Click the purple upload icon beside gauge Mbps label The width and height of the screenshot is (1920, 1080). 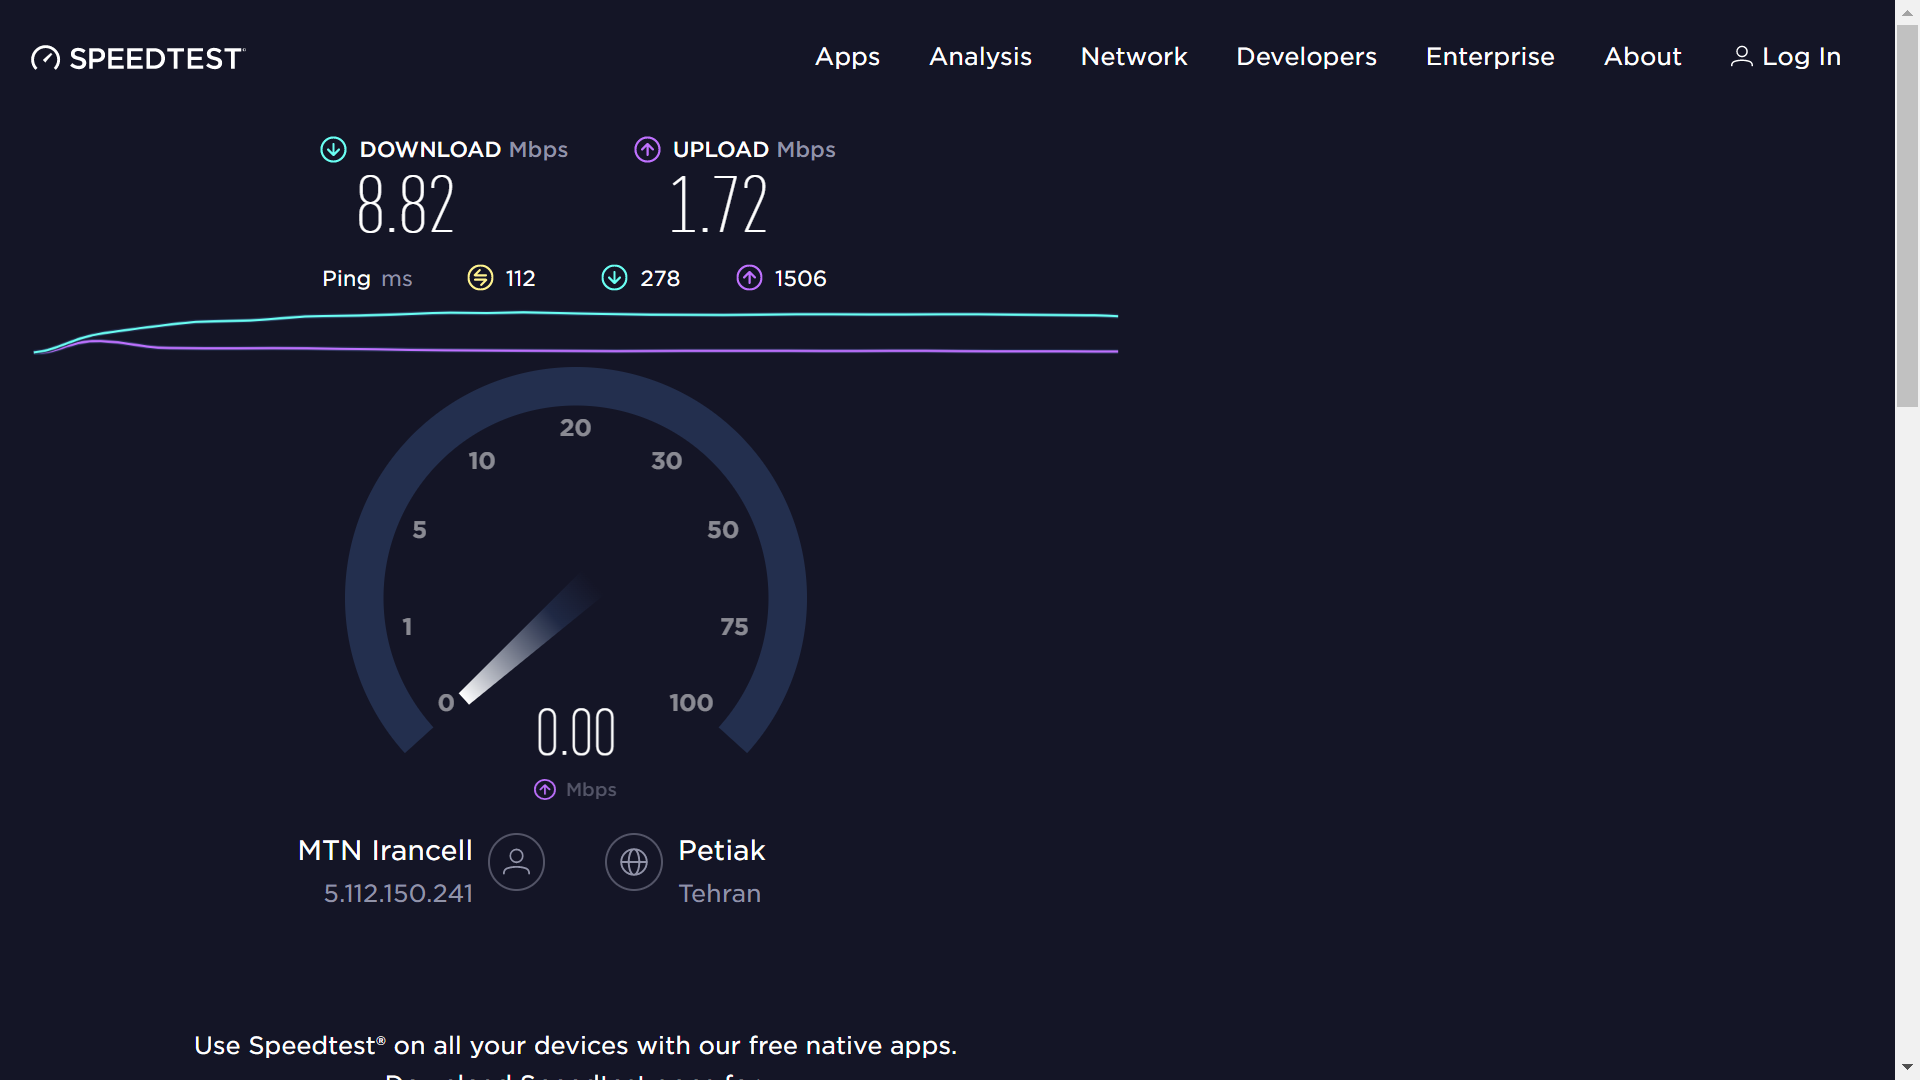point(545,790)
